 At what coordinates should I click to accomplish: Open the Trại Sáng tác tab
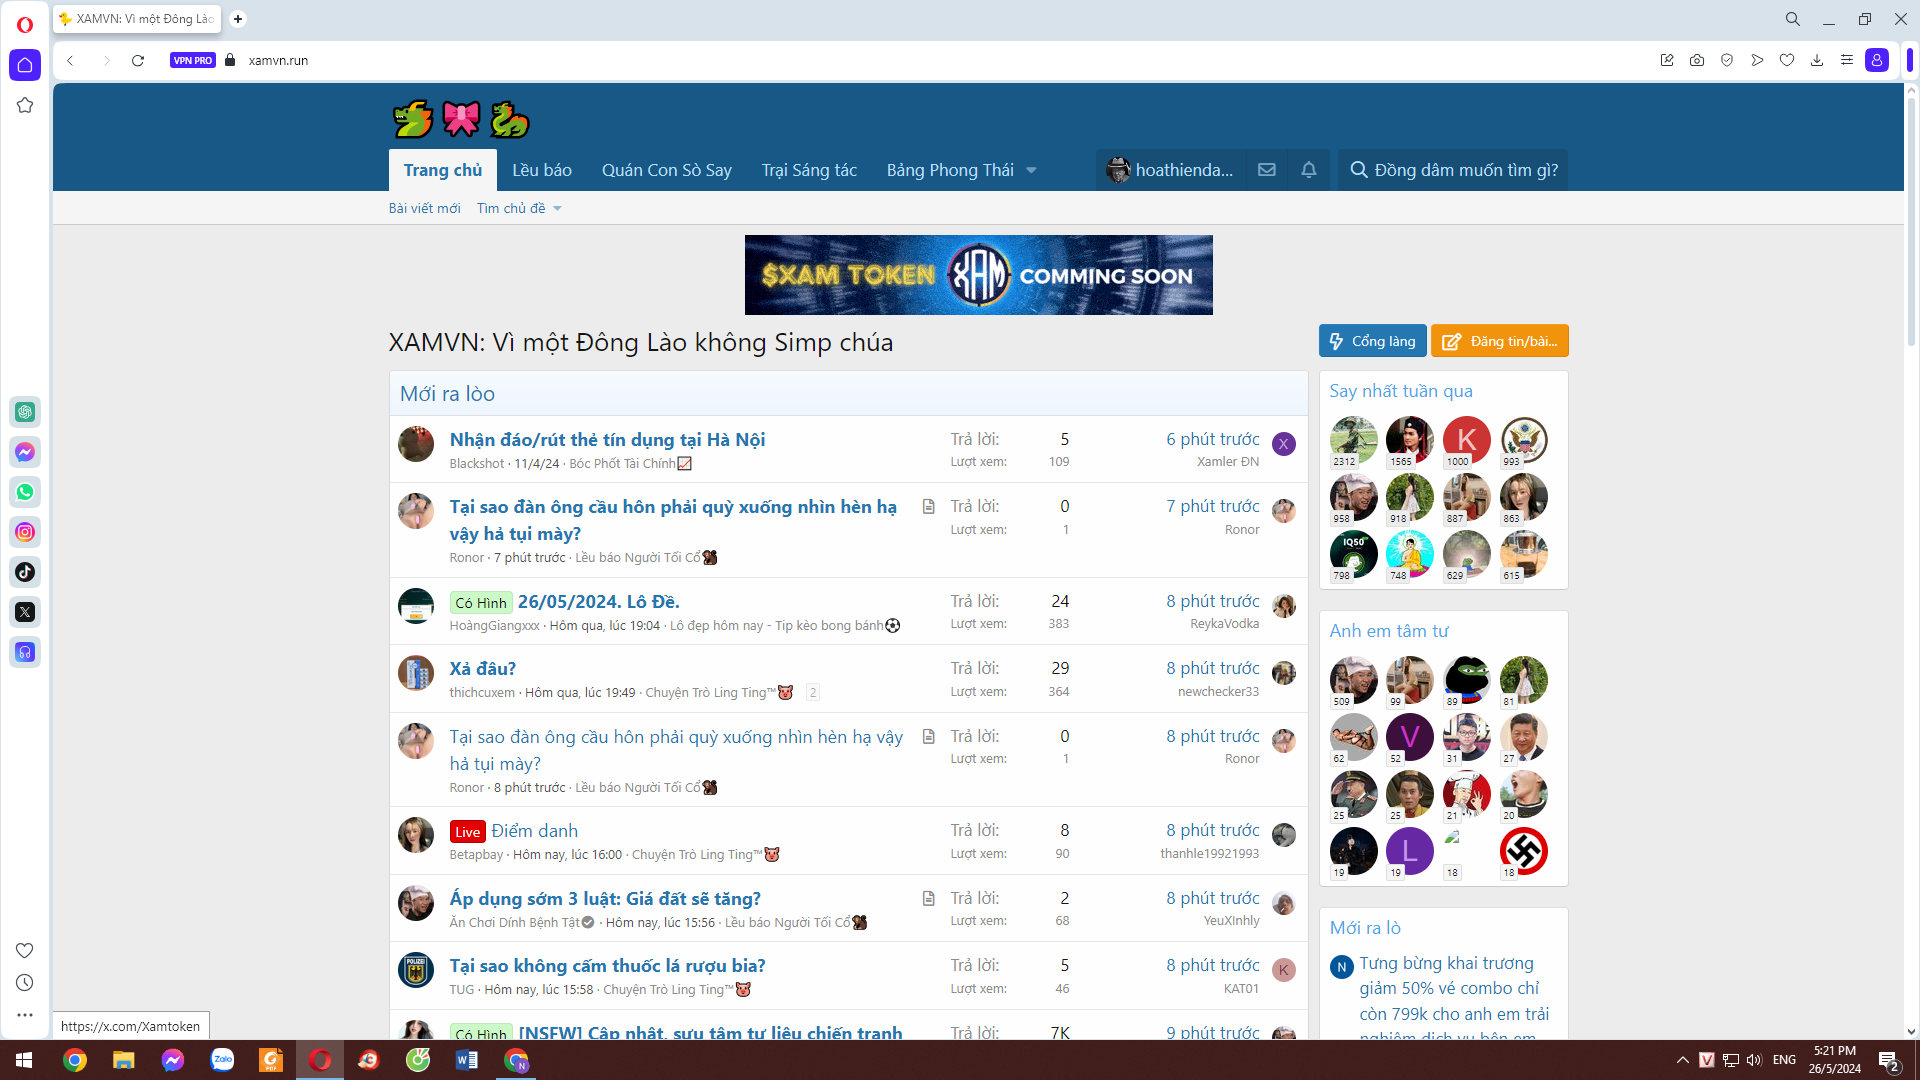coord(808,170)
